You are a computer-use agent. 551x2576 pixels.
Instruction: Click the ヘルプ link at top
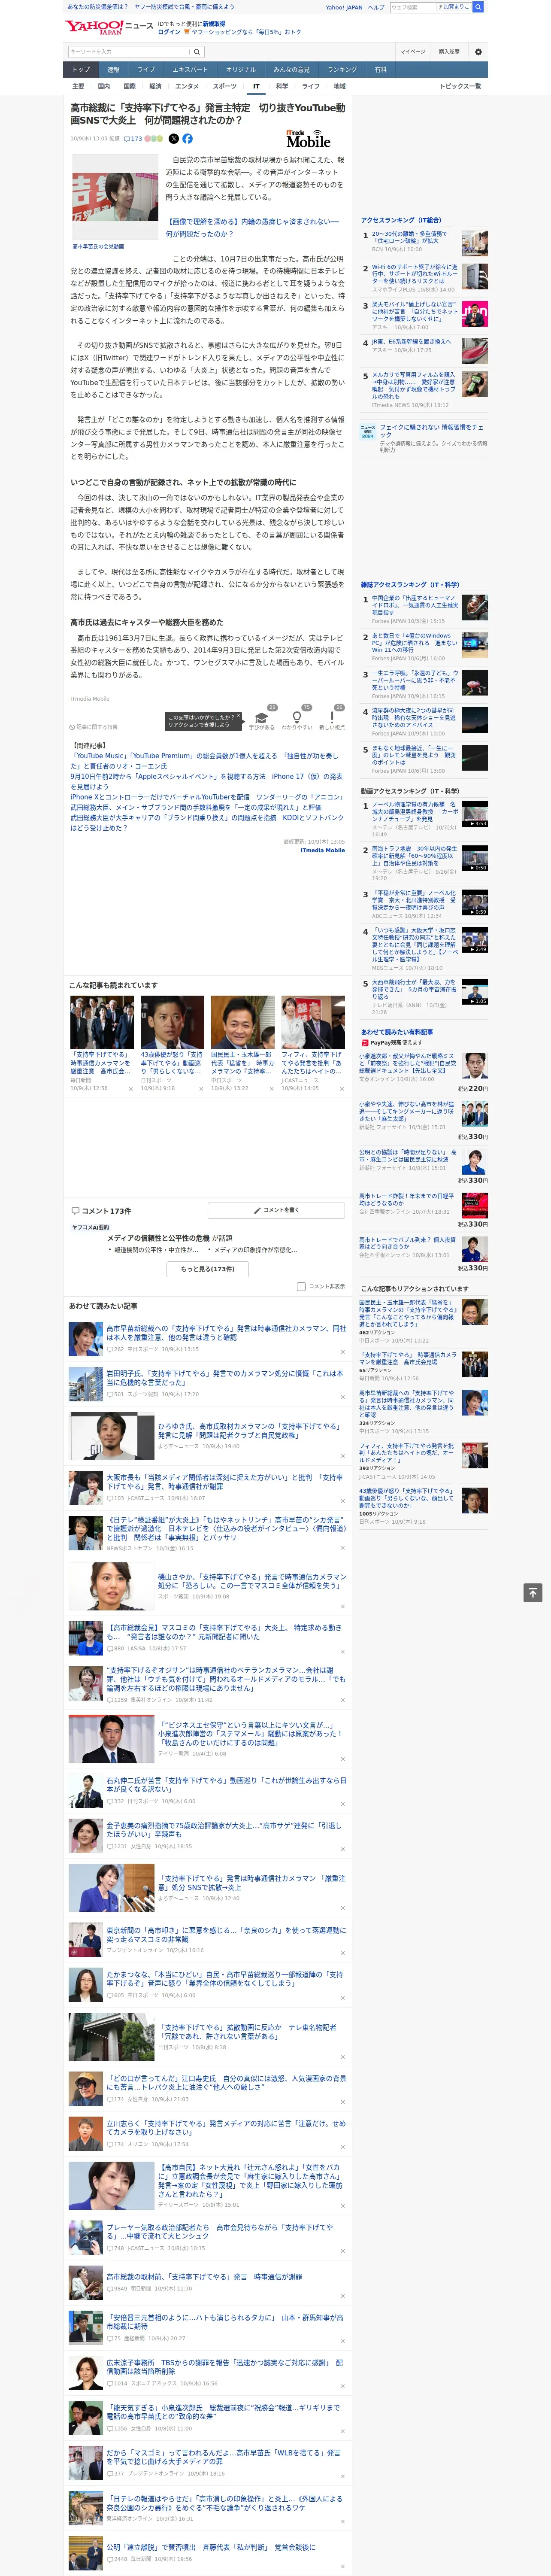tap(376, 7)
